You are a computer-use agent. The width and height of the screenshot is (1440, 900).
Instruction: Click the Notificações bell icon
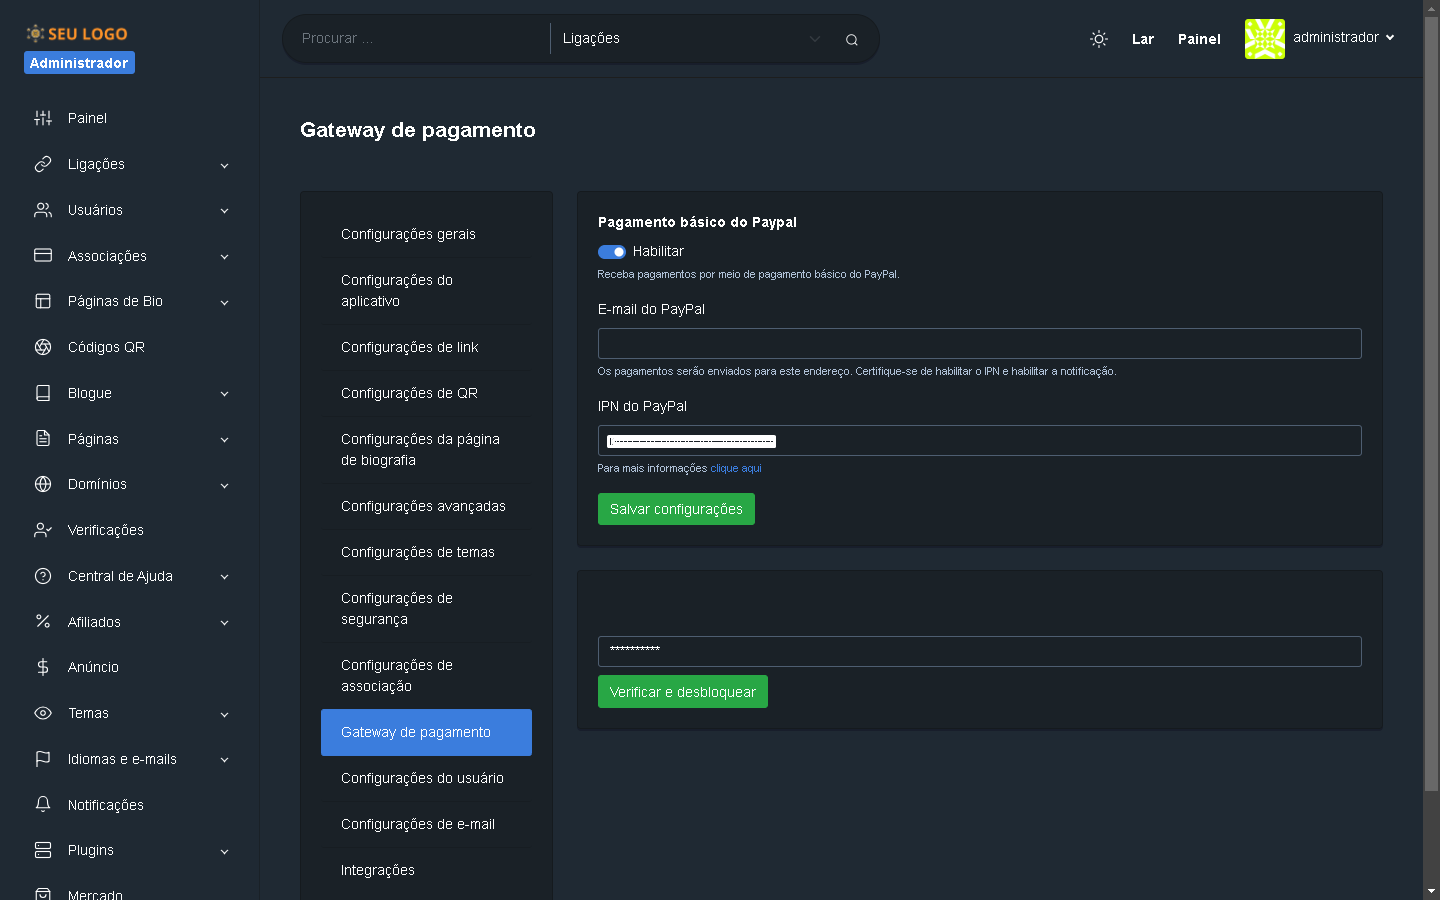click(x=43, y=805)
